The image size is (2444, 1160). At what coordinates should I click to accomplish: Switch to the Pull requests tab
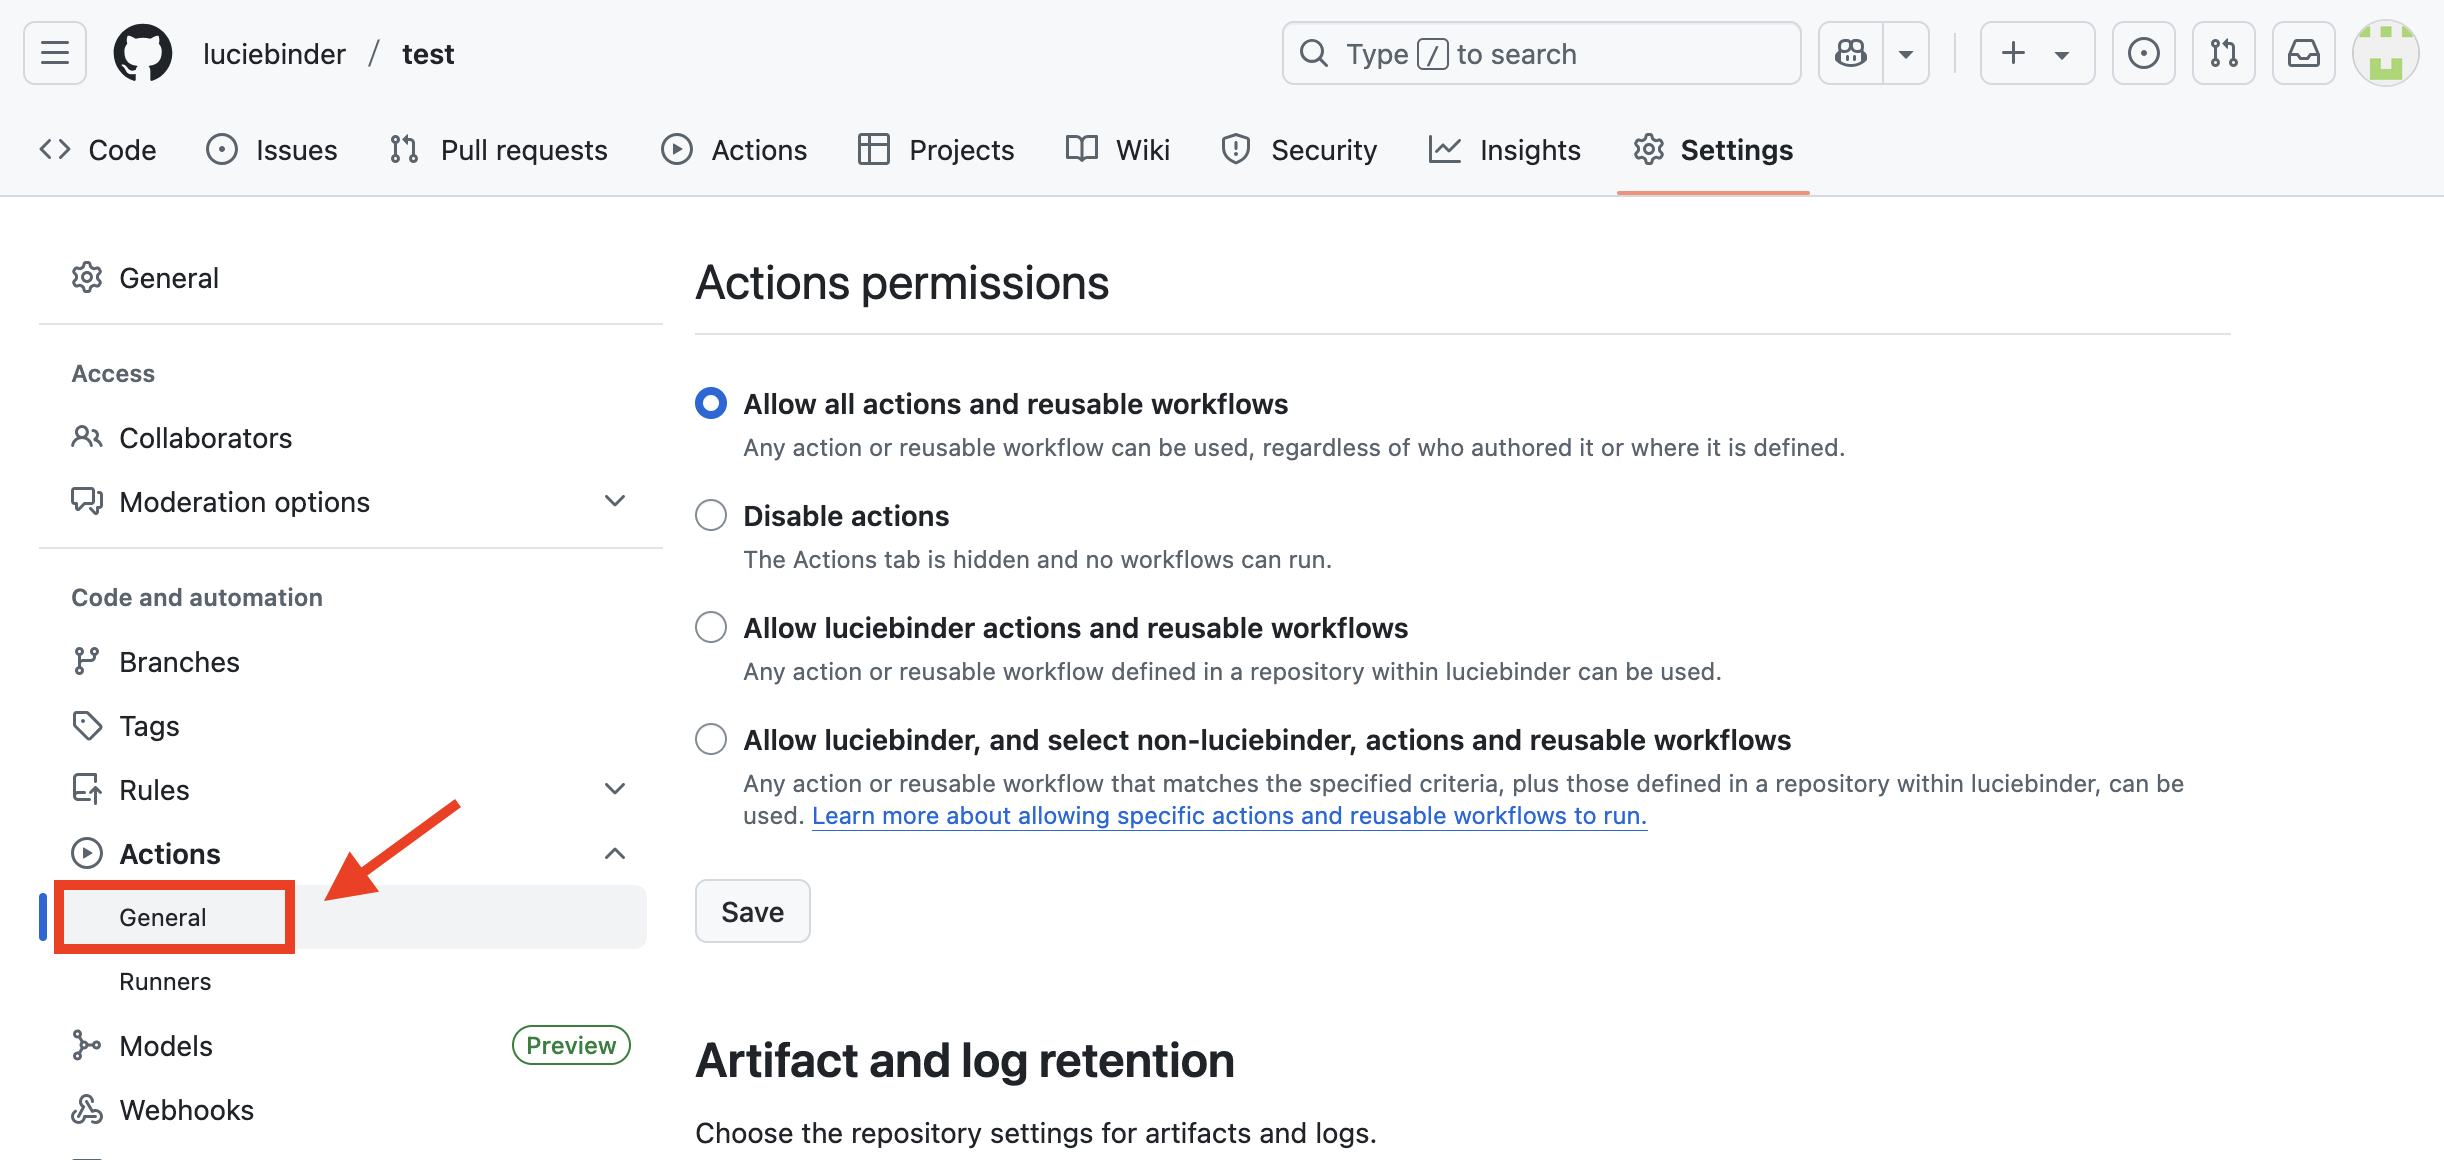coord(498,150)
